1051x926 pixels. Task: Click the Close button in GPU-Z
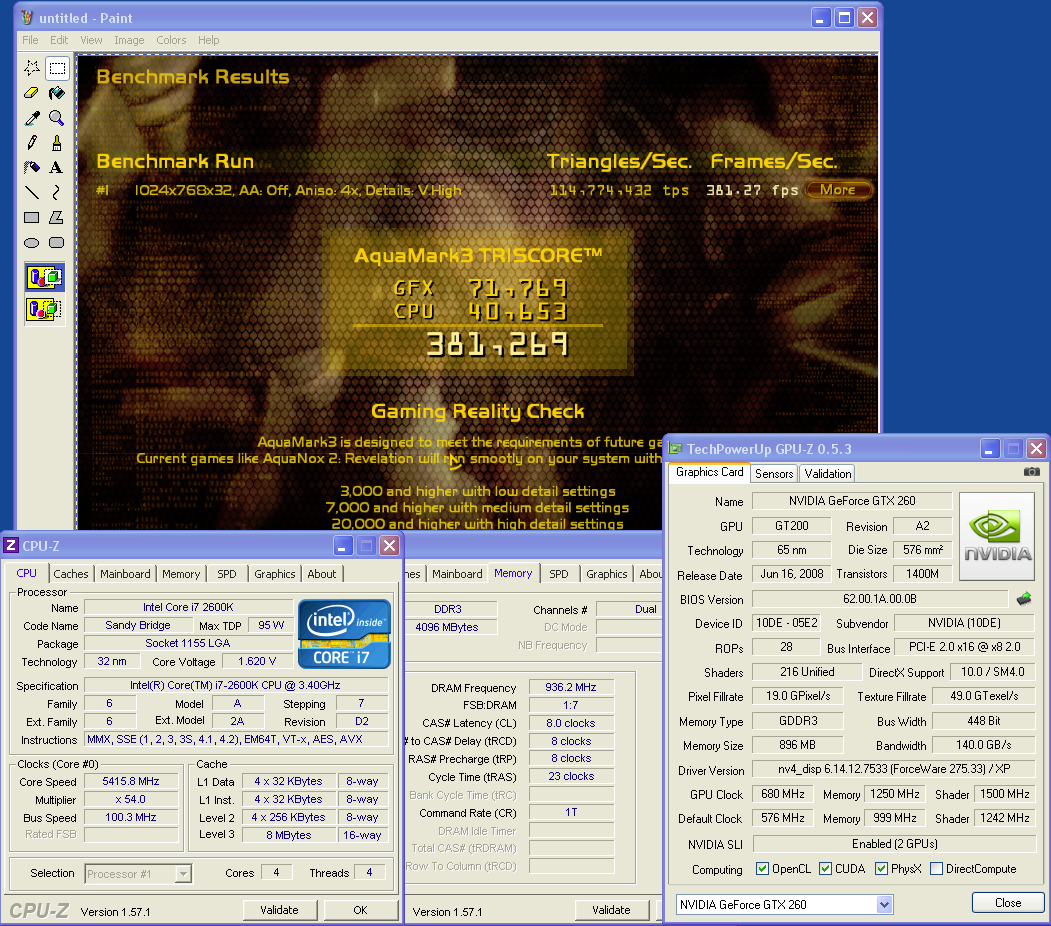click(x=1007, y=903)
